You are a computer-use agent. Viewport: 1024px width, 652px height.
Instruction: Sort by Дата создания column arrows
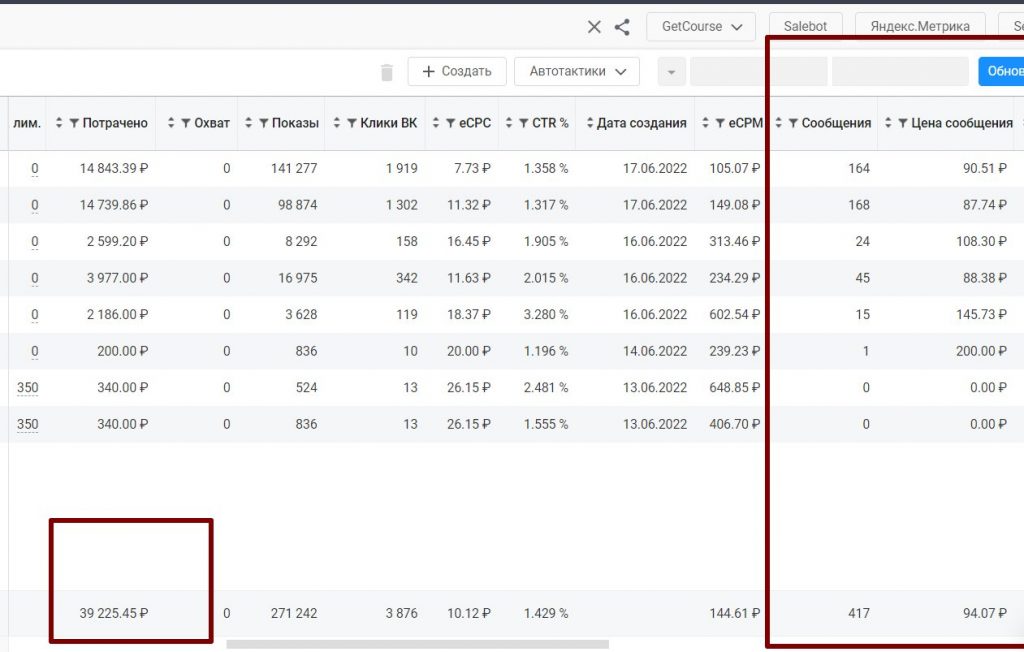[x=589, y=123]
